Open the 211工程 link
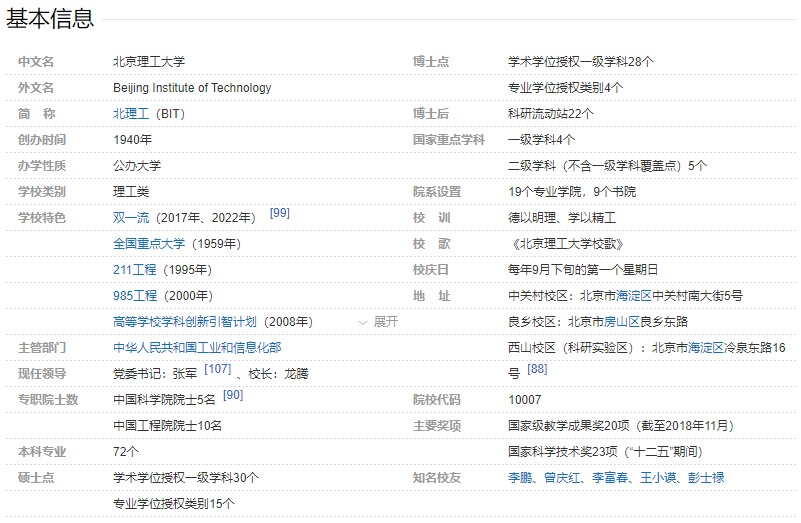Screen dimensions: 801x523 pos(135,270)
